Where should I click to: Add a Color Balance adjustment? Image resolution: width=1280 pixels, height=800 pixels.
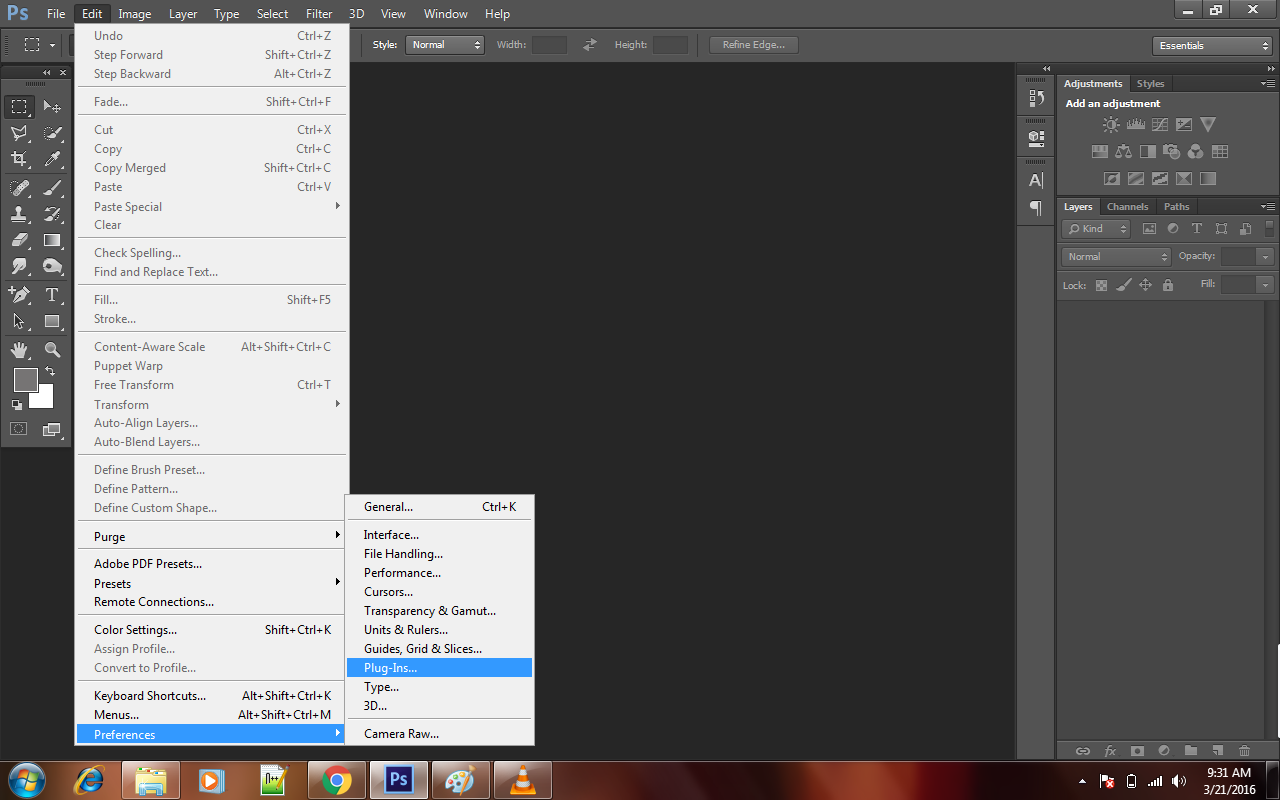pos(1123,152)
